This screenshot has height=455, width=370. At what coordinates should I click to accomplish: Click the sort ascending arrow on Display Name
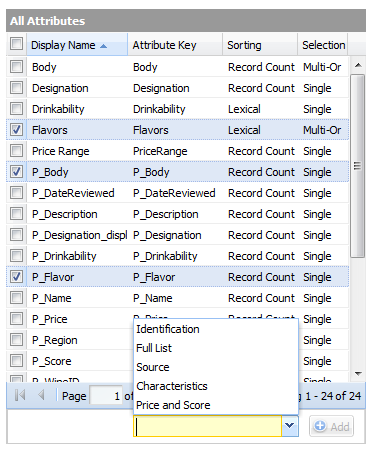(x=104, y=46)
